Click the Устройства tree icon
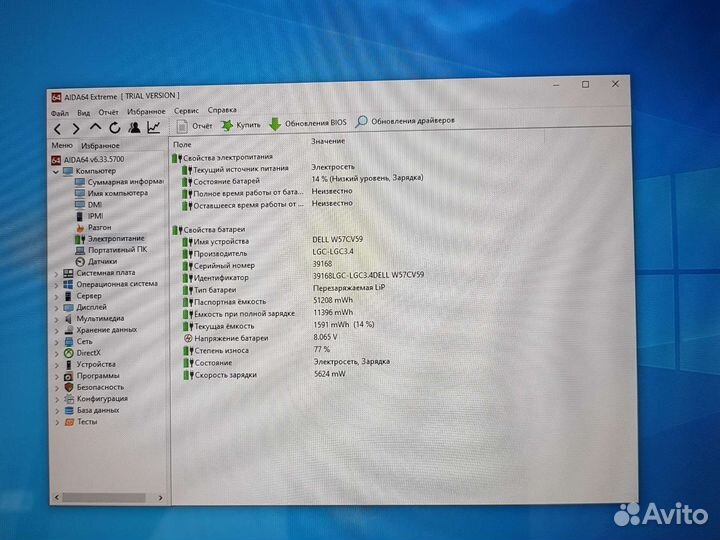This screenshot has width=720, height=540. (68, 365)
